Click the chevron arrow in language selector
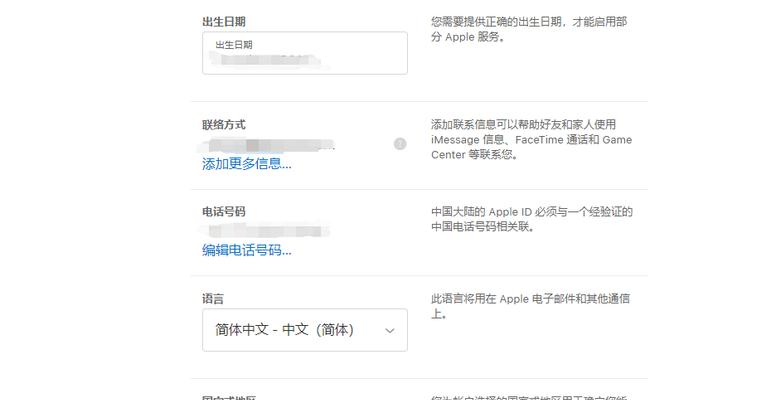 pyautogui.click(x=390, y=331)
